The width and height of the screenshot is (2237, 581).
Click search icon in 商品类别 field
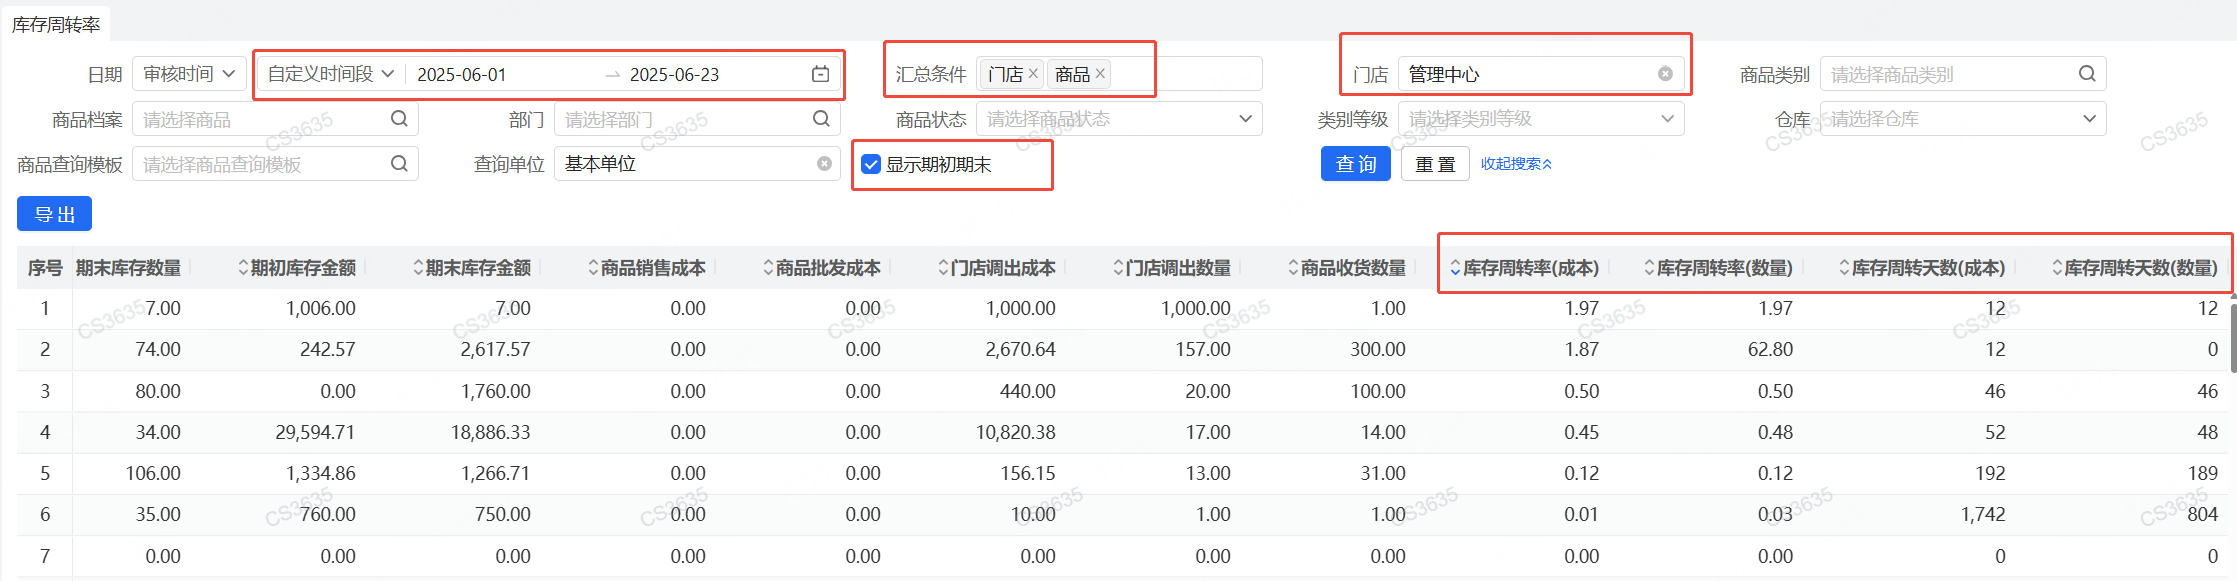[2087, 74]
